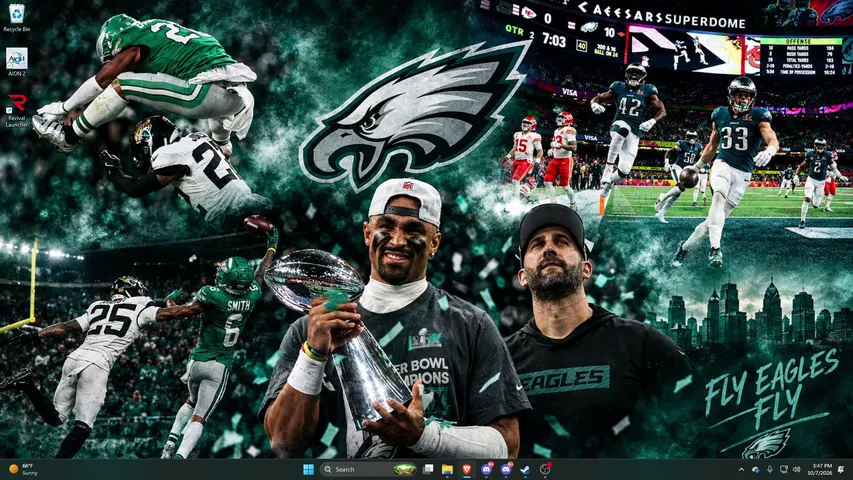Switch to the Brave browser on taskbar

coord(467,469)
